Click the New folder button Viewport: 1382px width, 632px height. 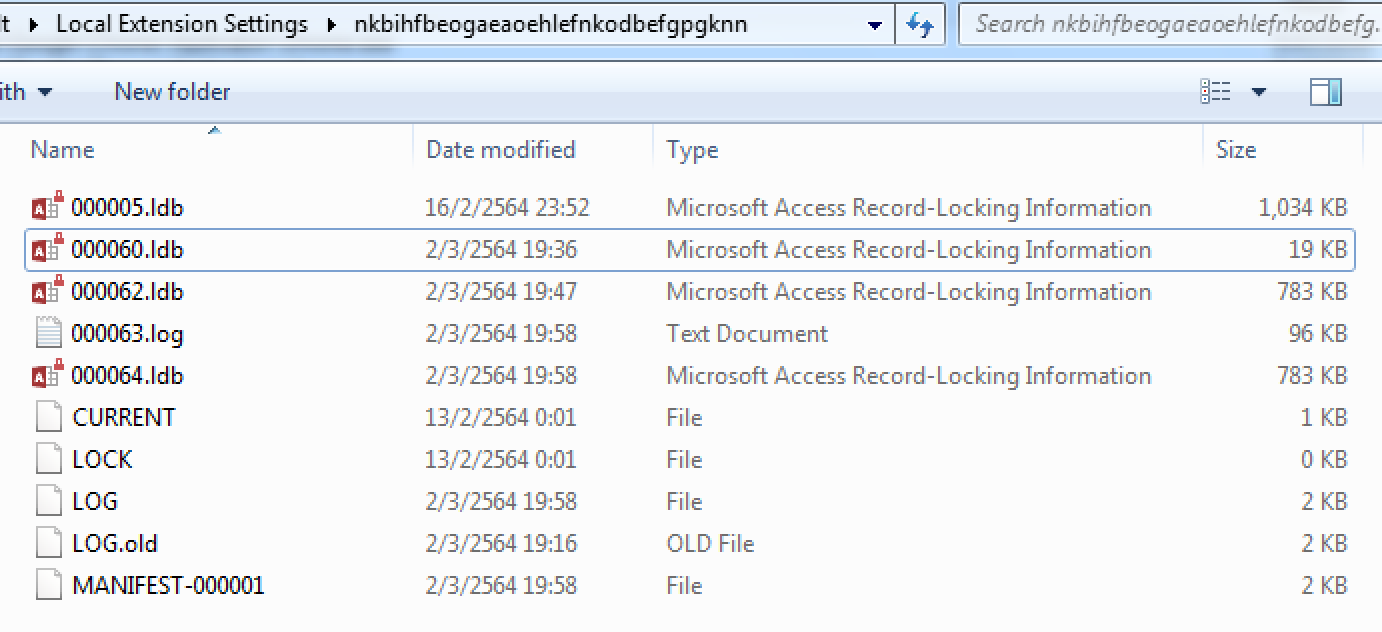tap(170, 90)
